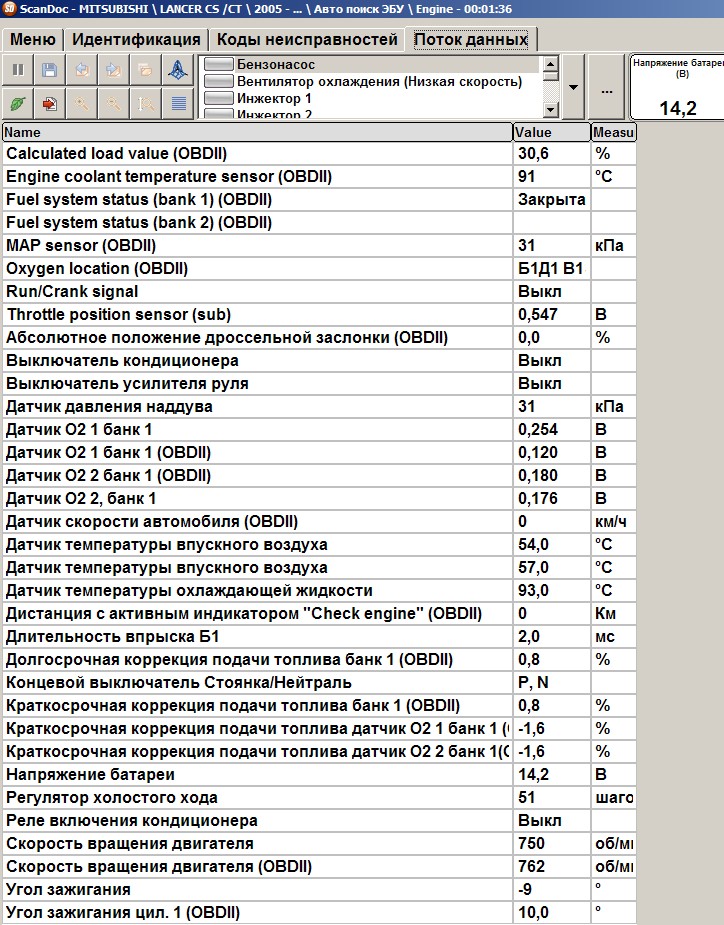Click the green leaf icon
The width and height of the screenshot is (724, 925).
click(x=18, y=103)
